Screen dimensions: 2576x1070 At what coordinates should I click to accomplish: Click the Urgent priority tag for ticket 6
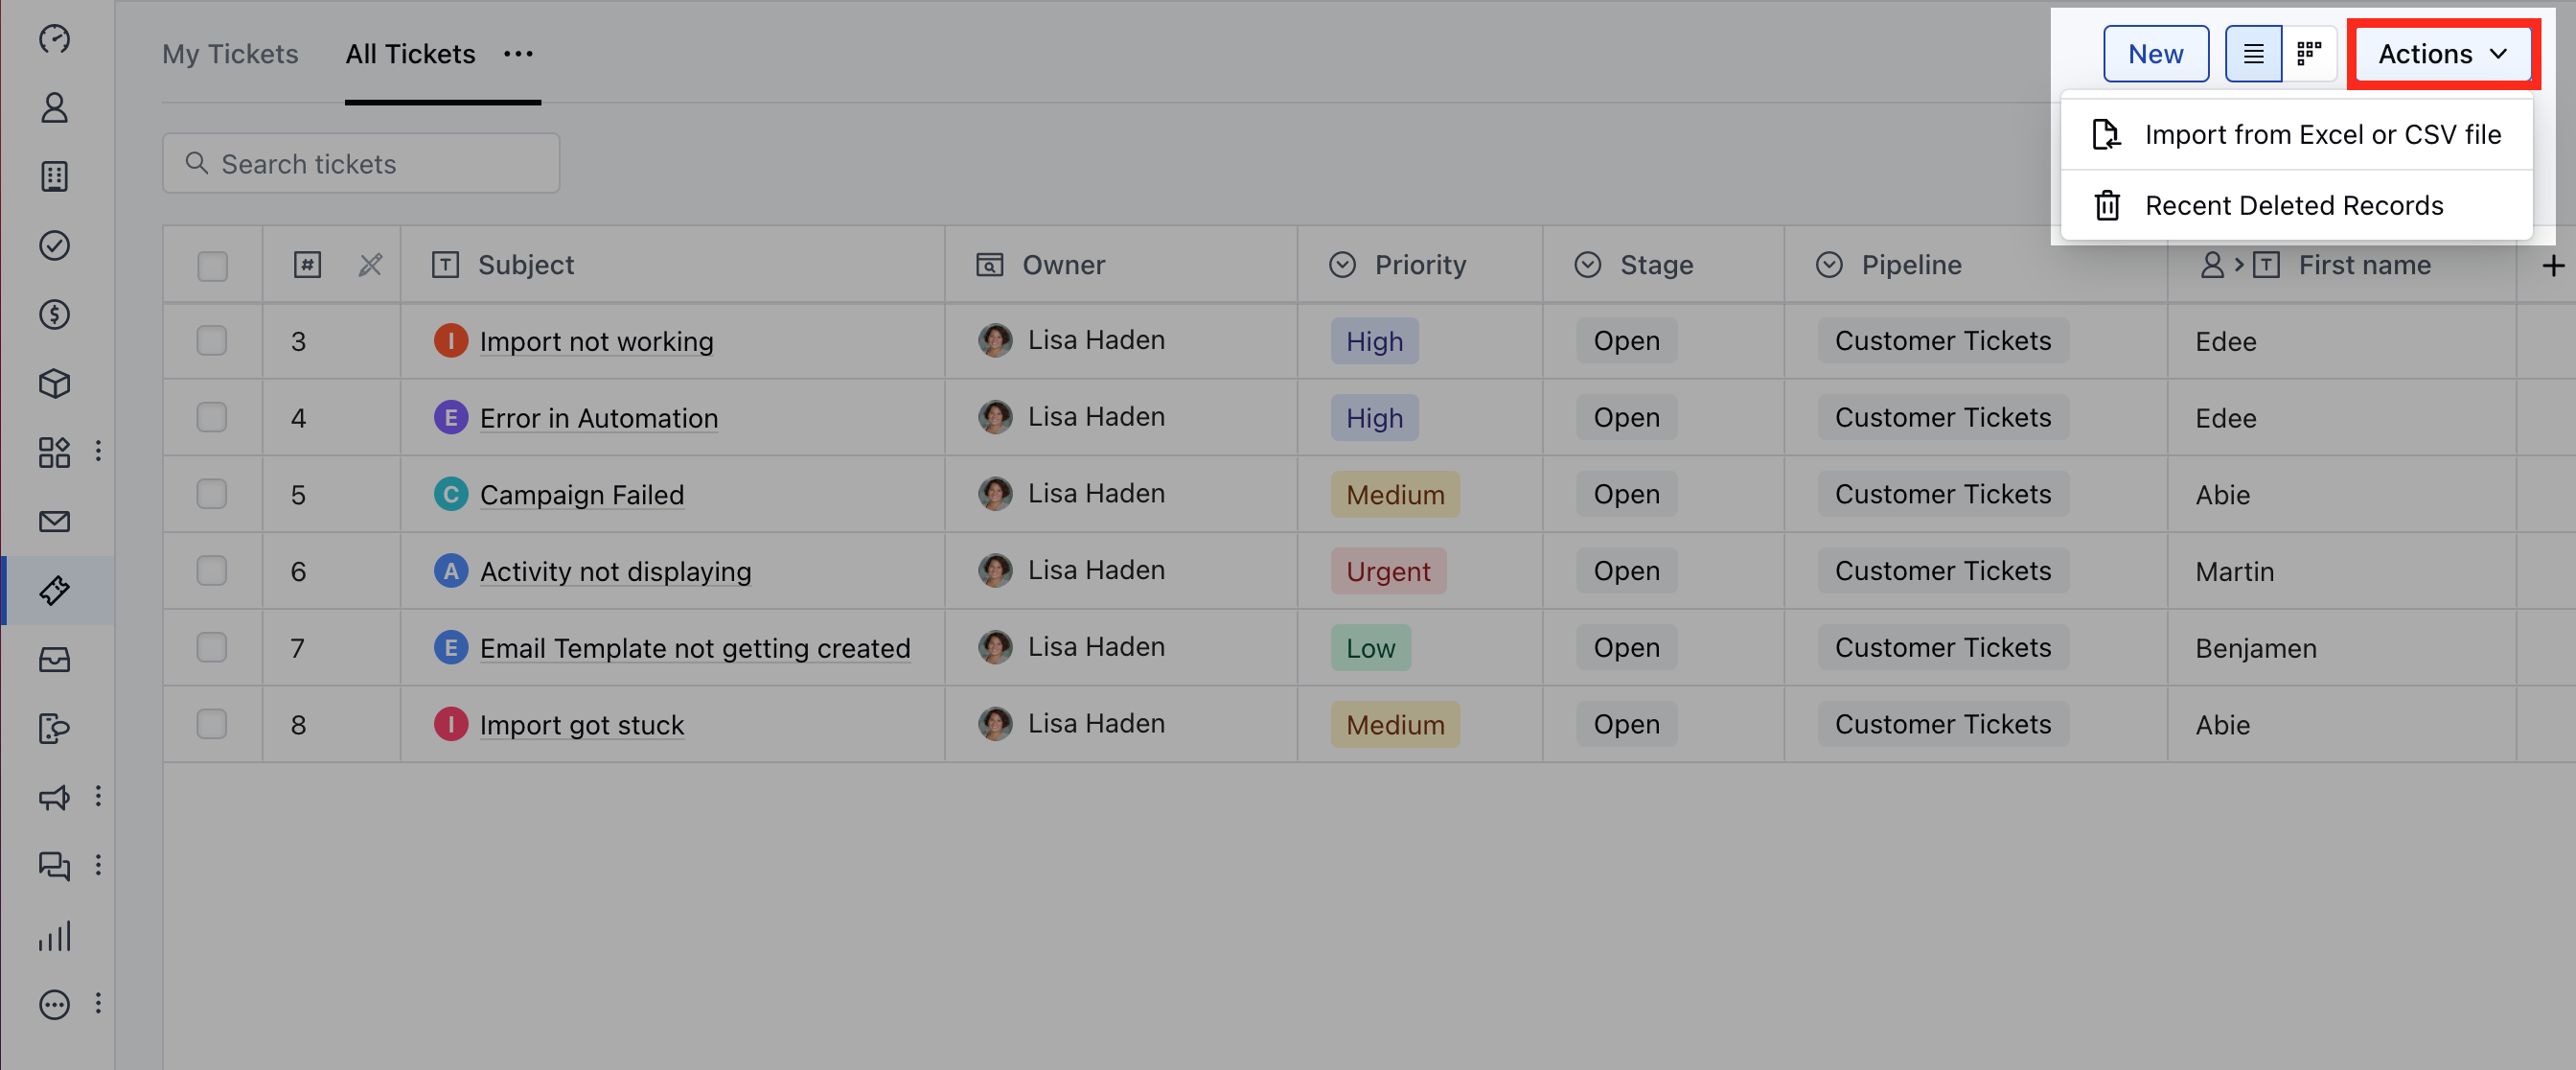tap(1388, 571)
